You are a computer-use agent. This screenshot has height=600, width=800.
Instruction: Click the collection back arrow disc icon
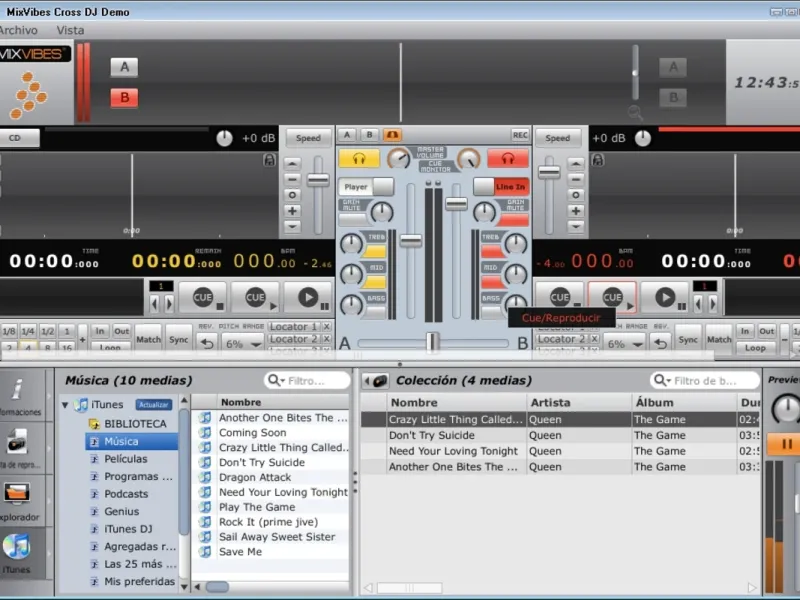tap(375, 381)
